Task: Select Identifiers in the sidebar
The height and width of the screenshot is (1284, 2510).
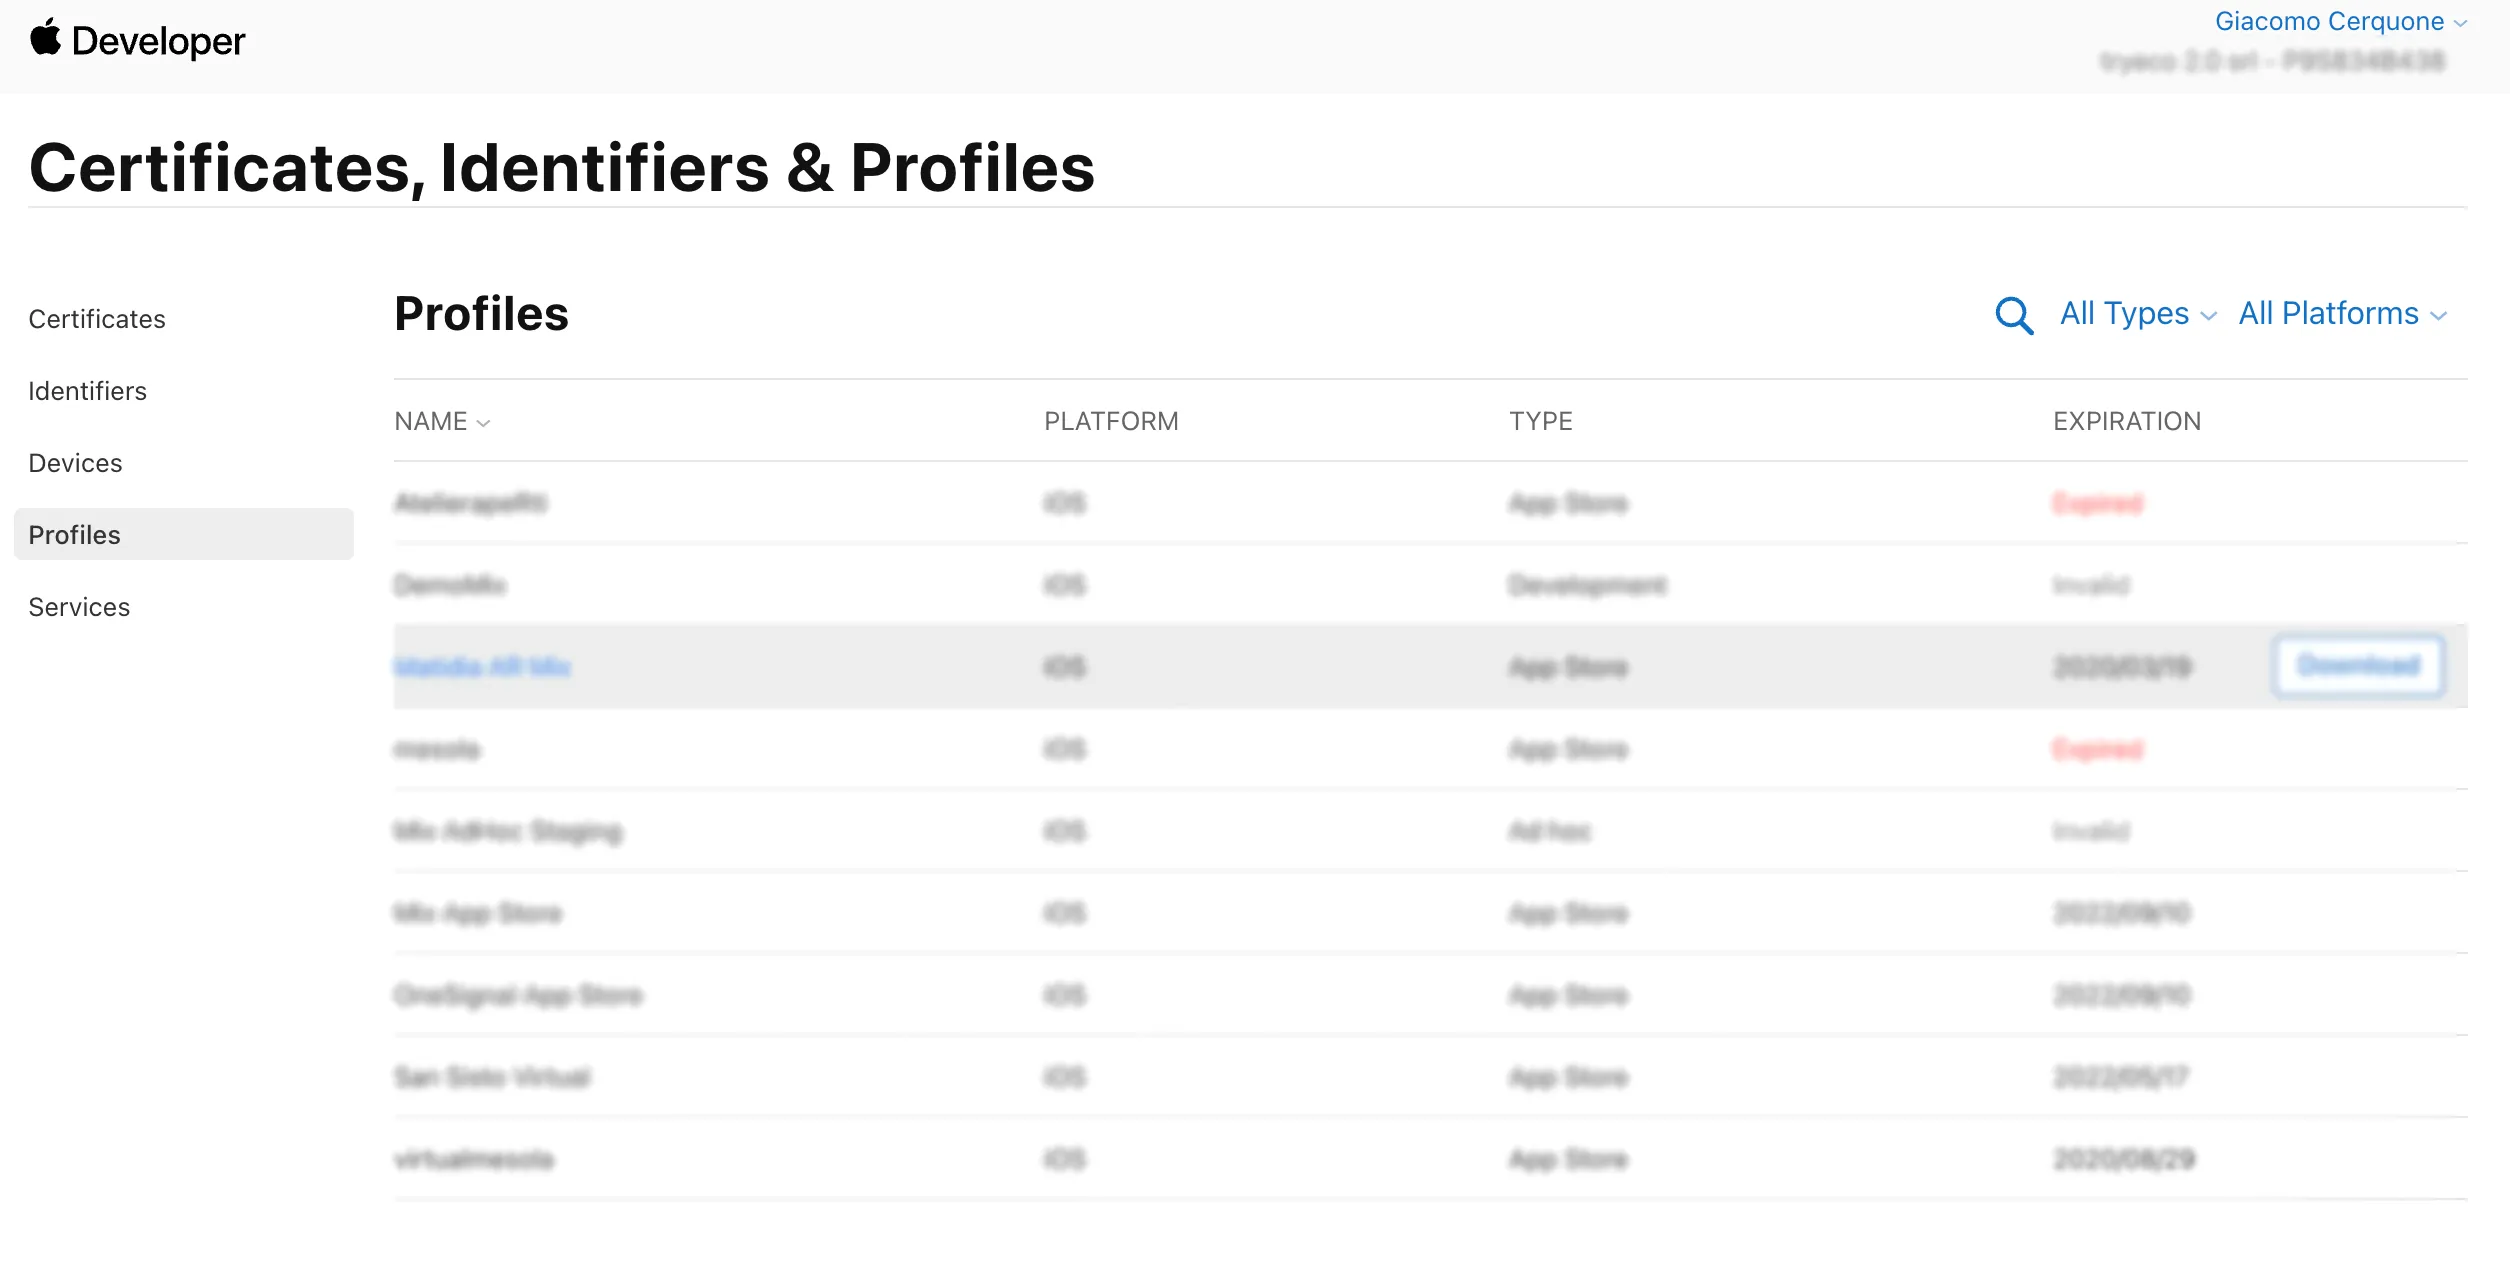Action: [x=87, y=391]
